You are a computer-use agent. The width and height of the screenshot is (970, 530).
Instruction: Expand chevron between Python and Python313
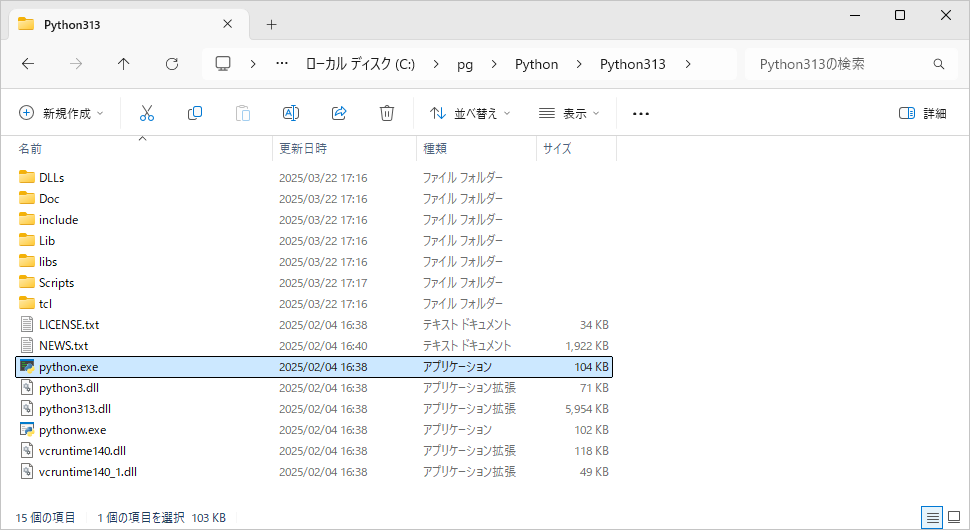pos(579,64)
